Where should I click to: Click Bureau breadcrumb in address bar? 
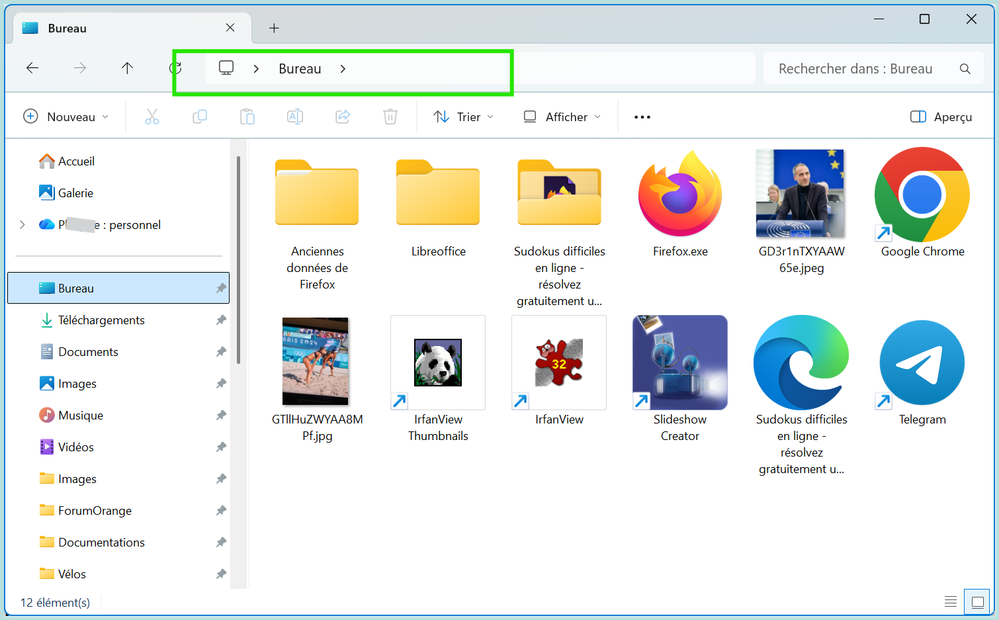click(299, 69)
